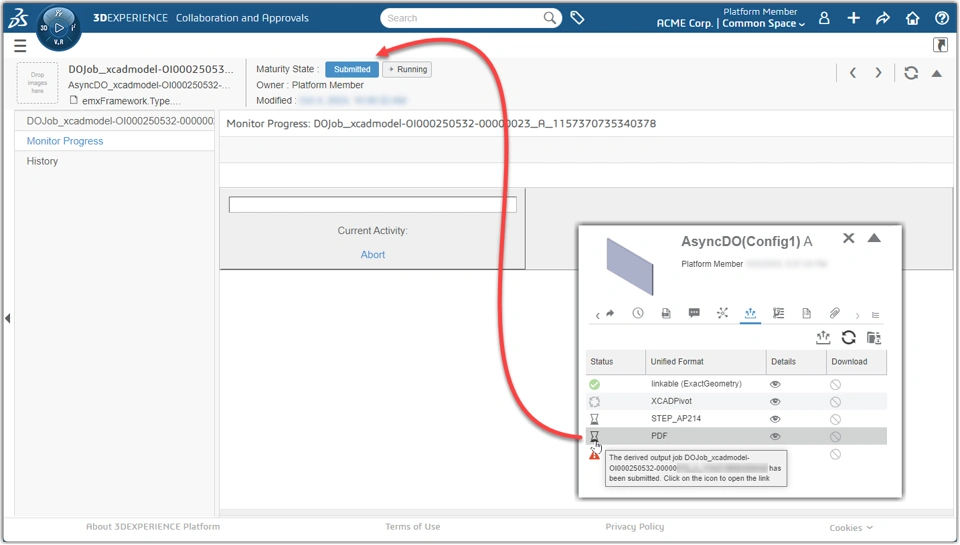960x545 pixels.
Task: Click the red warning triangle status icon
Action: (x=594, y=454)
